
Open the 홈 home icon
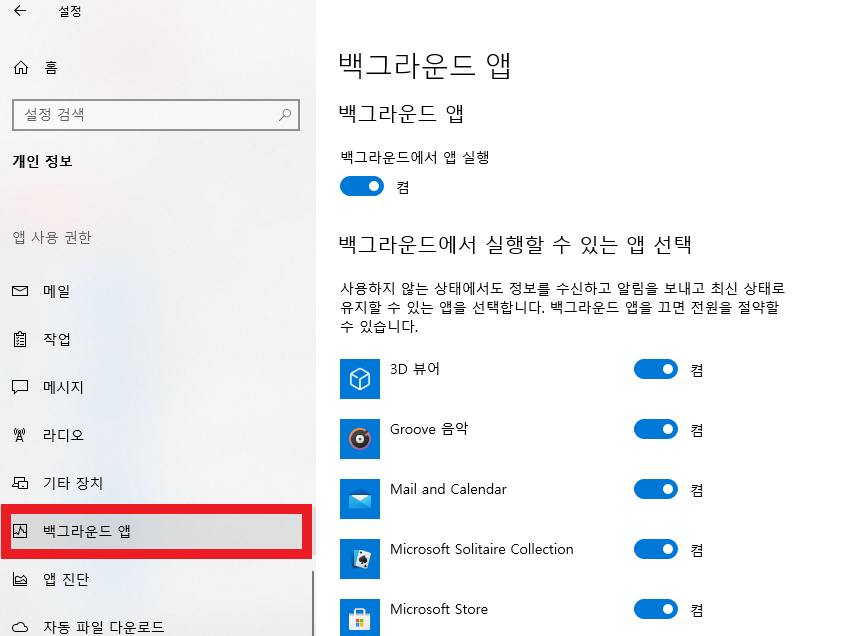[x=21, y=67]
